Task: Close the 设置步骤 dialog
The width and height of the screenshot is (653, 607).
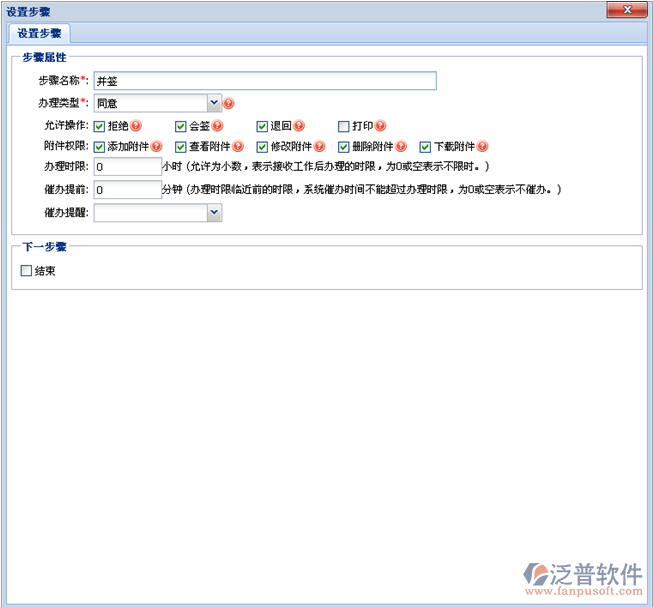Action: coord(627,10)
